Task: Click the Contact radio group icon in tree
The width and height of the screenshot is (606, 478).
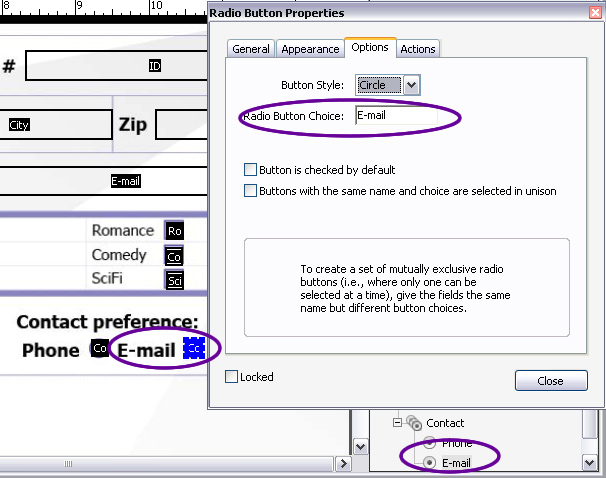Action: point(413,423)
